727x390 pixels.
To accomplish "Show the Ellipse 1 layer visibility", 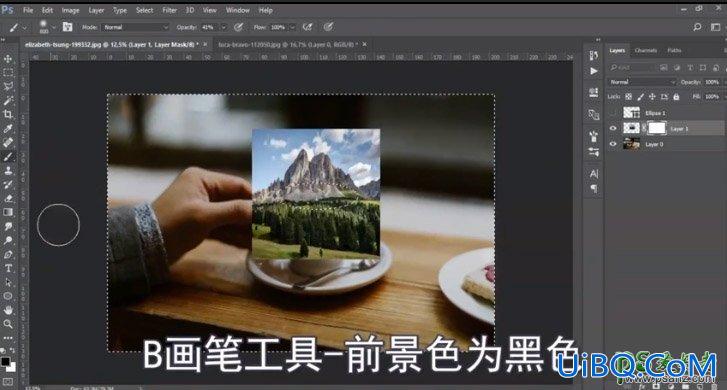I will (x=613, y=113).
